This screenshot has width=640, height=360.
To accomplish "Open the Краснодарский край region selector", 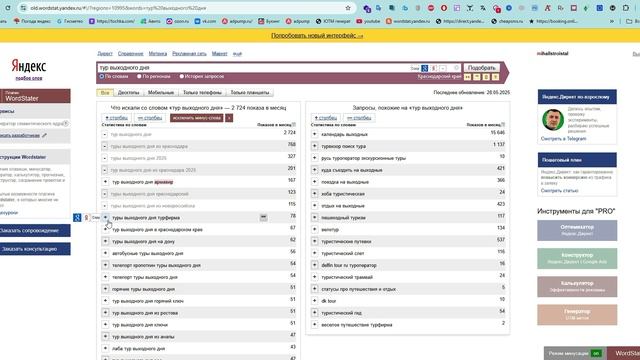I will [439, 77].
